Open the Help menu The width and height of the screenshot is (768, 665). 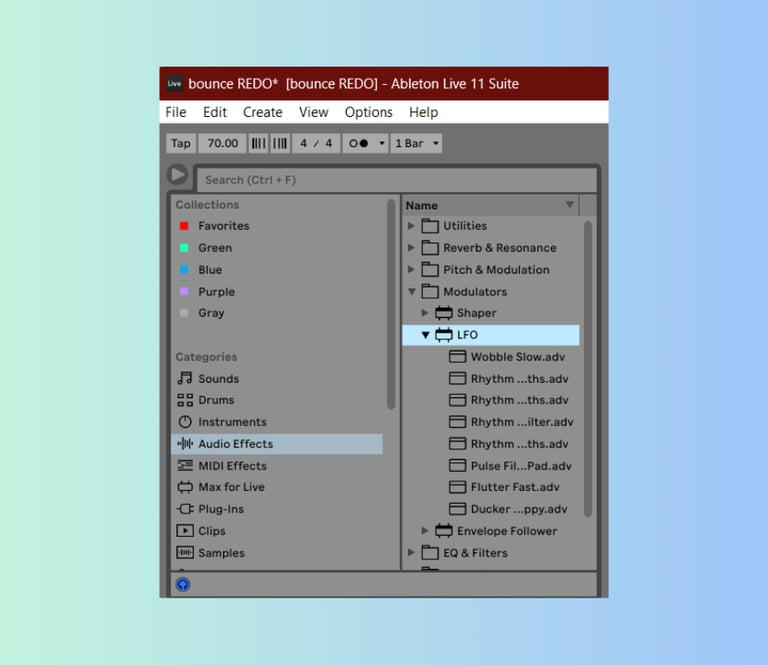coord(423,112)
